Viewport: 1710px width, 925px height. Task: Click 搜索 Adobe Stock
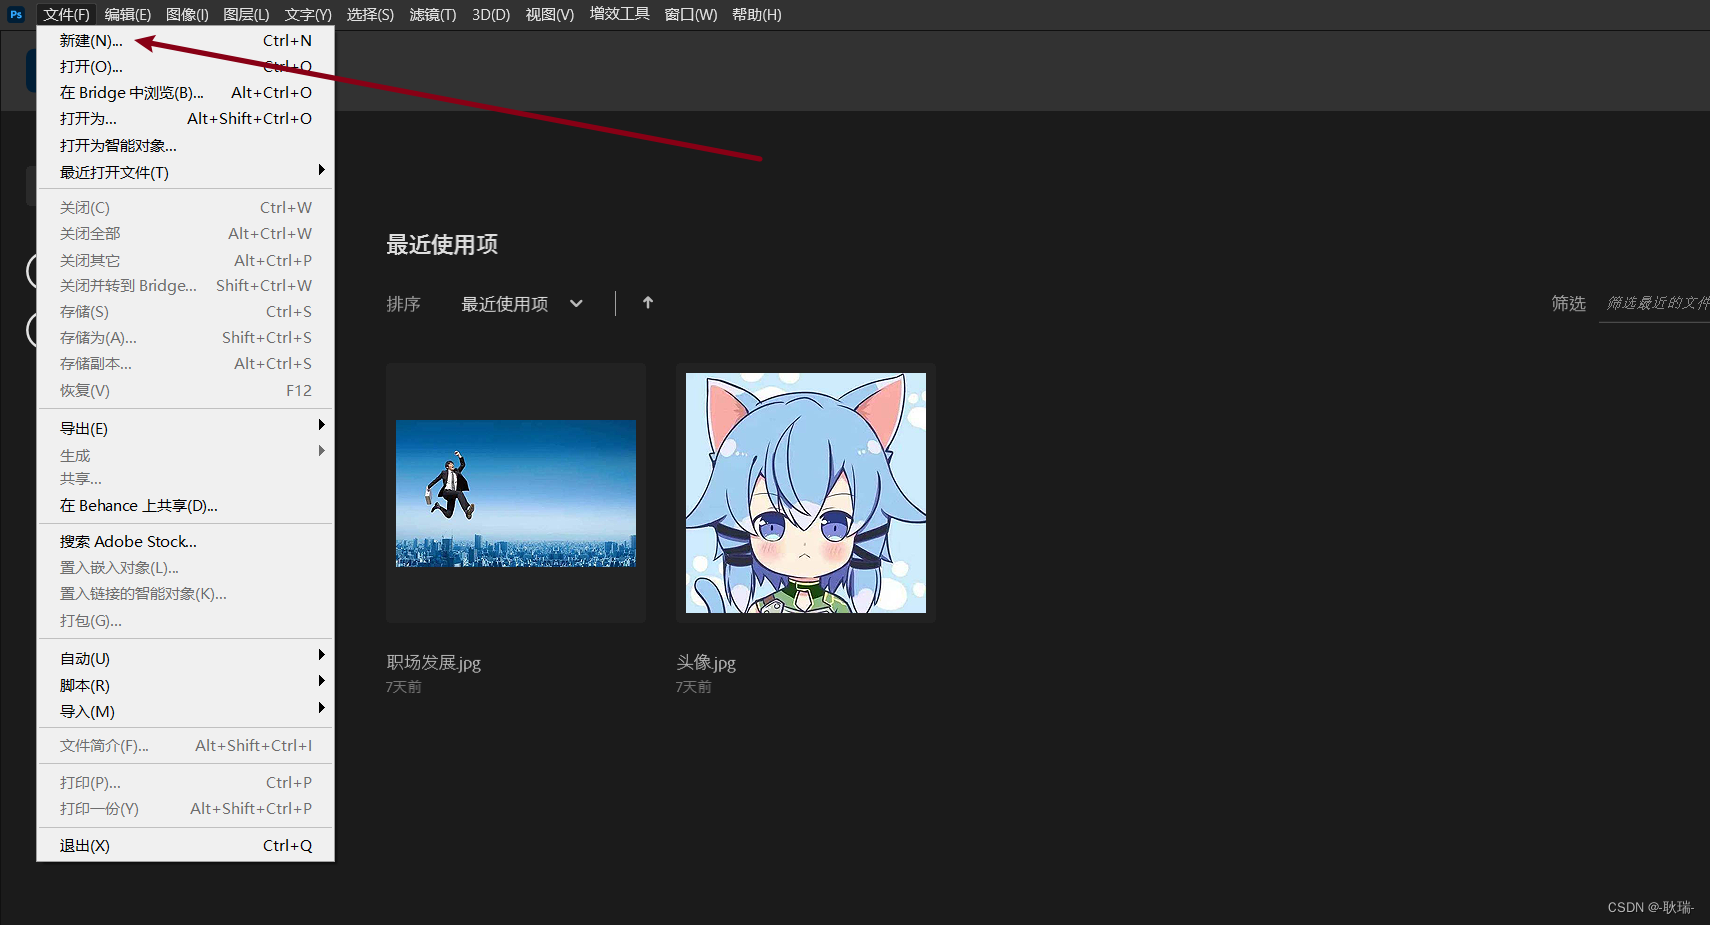[x=127, y=541]
